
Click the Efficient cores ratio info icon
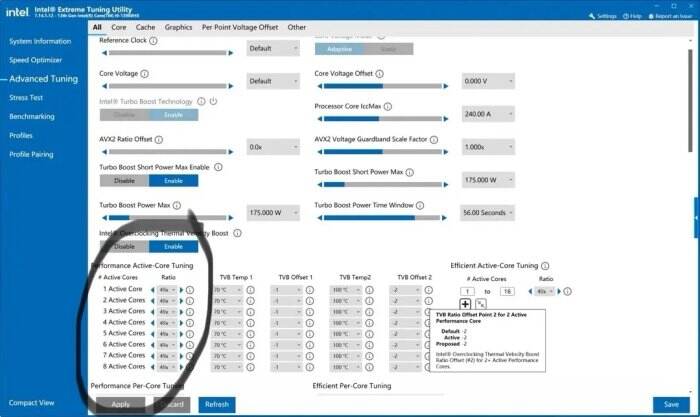point(567,292)
